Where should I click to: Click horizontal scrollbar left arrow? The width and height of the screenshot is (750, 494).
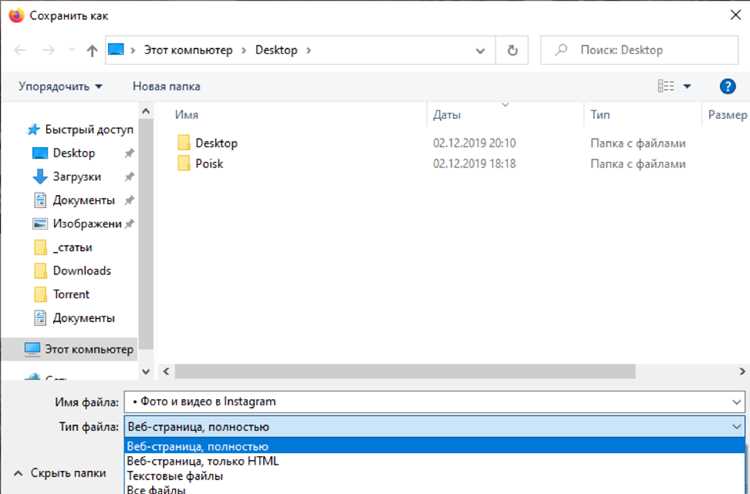coord(166,371)
